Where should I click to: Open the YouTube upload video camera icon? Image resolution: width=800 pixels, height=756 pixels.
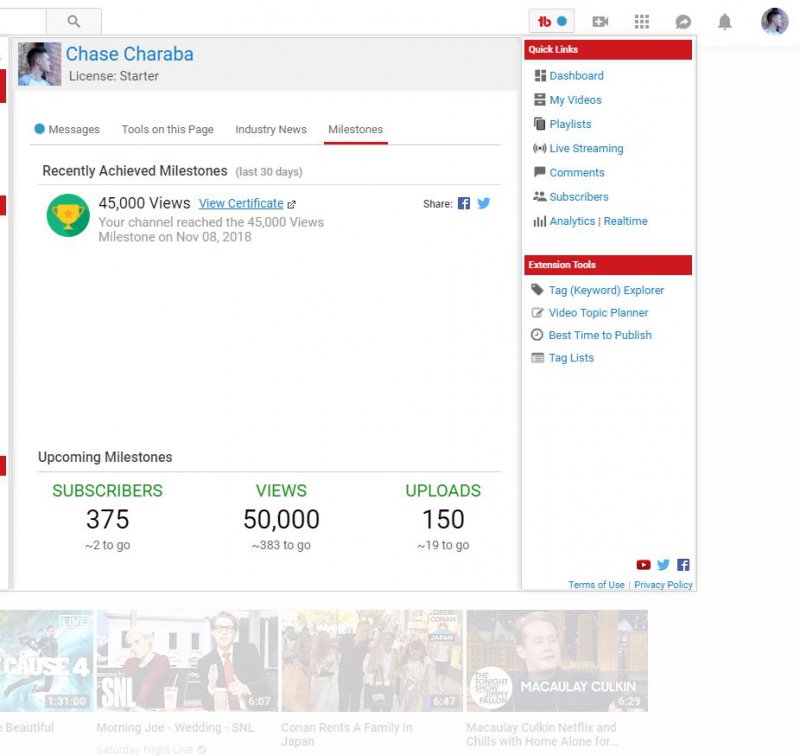click(x=600, y=22)
